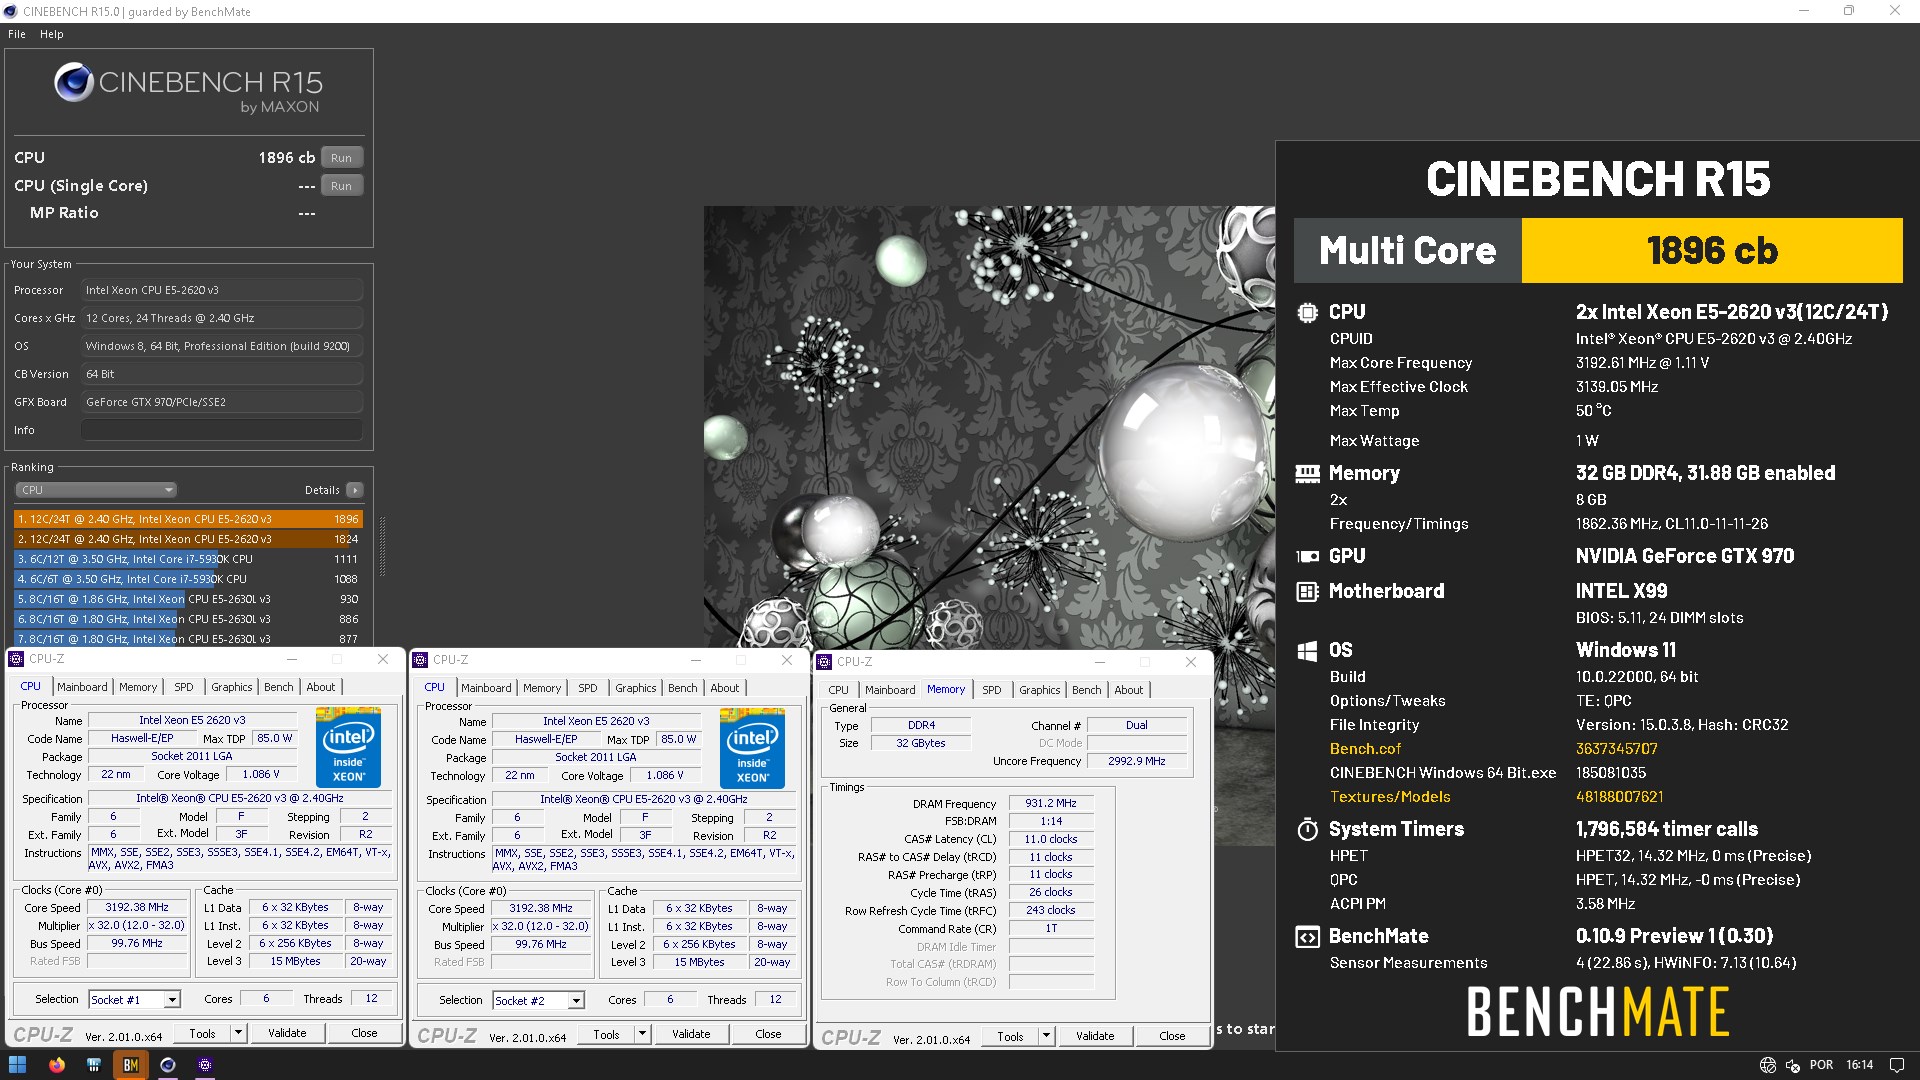
Task: Open the purple CPU-Z taskbar icon
Action: [205, 1065]
